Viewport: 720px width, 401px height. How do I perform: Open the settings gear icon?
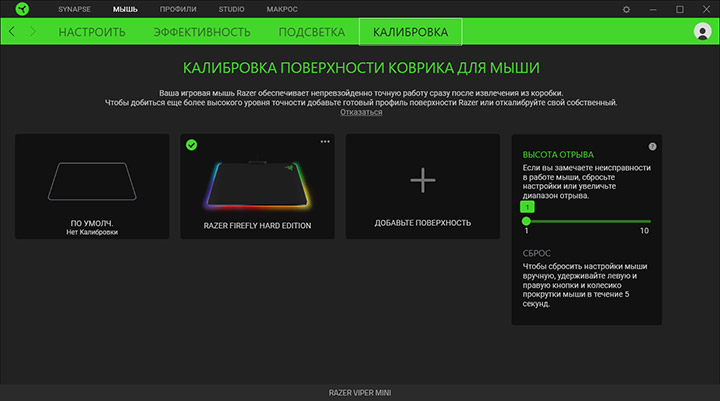(626, 9)
